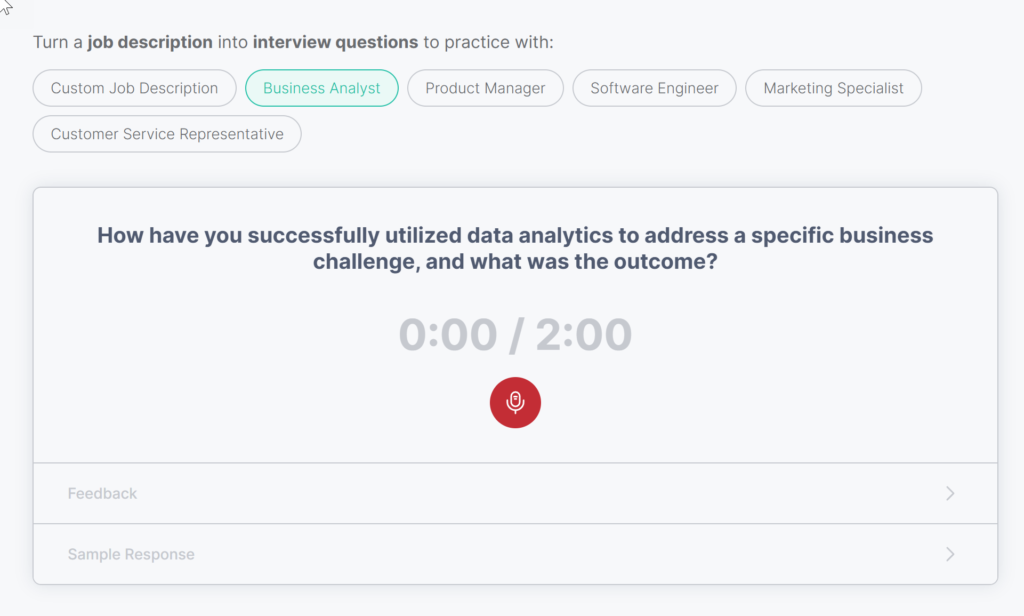
Task: Show the Sample Response section label
Action: (x=131, y=554)
